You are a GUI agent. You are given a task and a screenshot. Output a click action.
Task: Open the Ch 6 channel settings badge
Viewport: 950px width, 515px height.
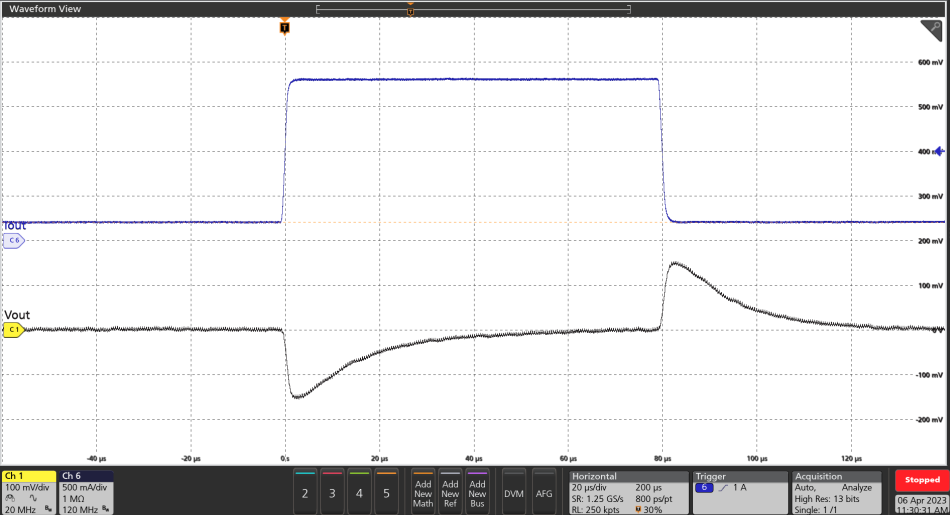coord(86,476)
